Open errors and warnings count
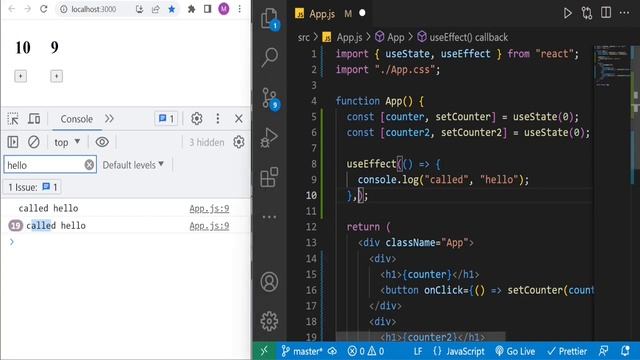The height and width of the screenshot is (360, 640). tap(366, 351)
